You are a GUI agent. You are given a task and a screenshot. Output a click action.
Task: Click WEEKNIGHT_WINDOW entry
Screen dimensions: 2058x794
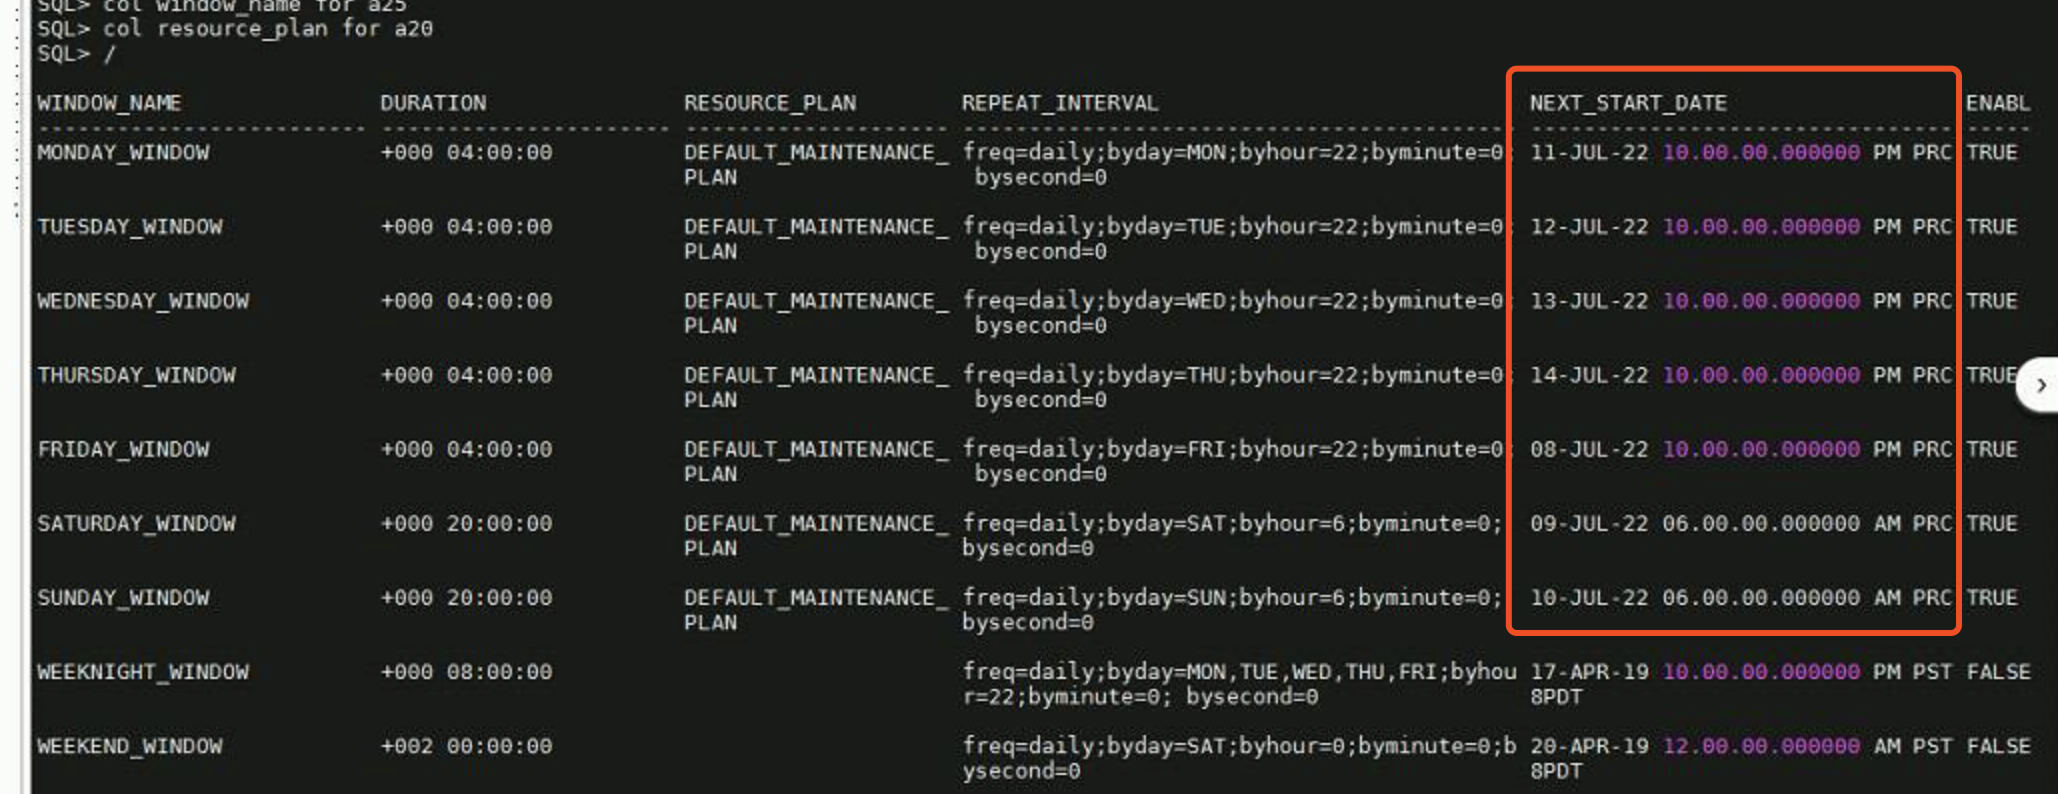coord(143,672)
